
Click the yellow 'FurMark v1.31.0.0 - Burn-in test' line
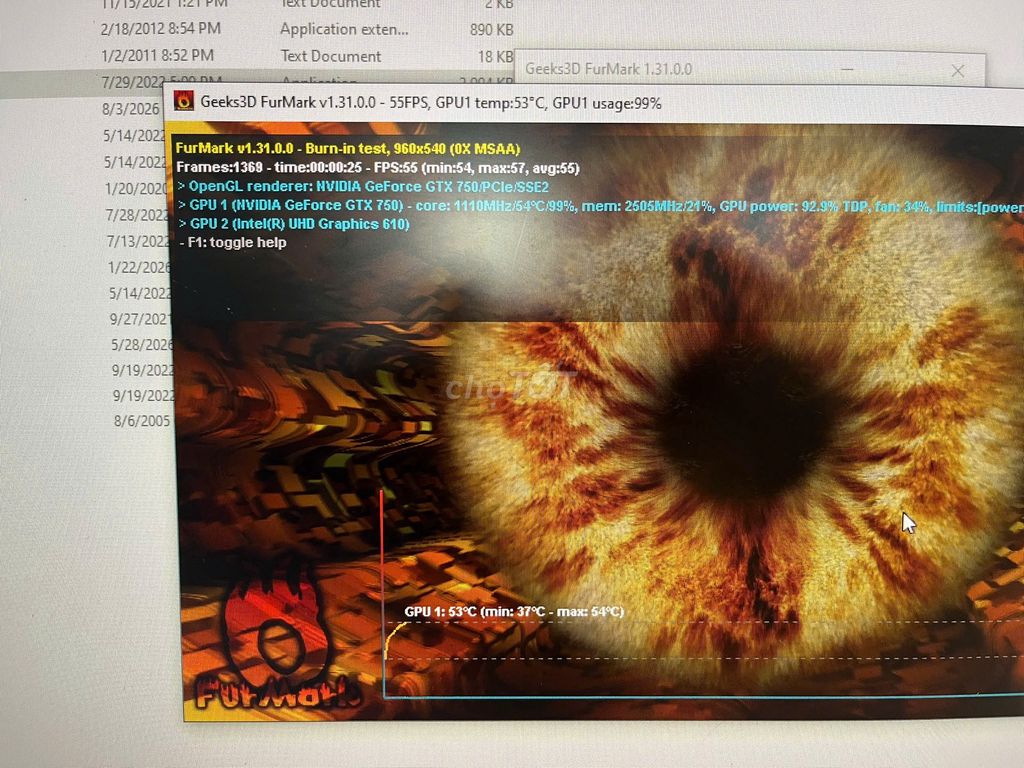point(347,148)
